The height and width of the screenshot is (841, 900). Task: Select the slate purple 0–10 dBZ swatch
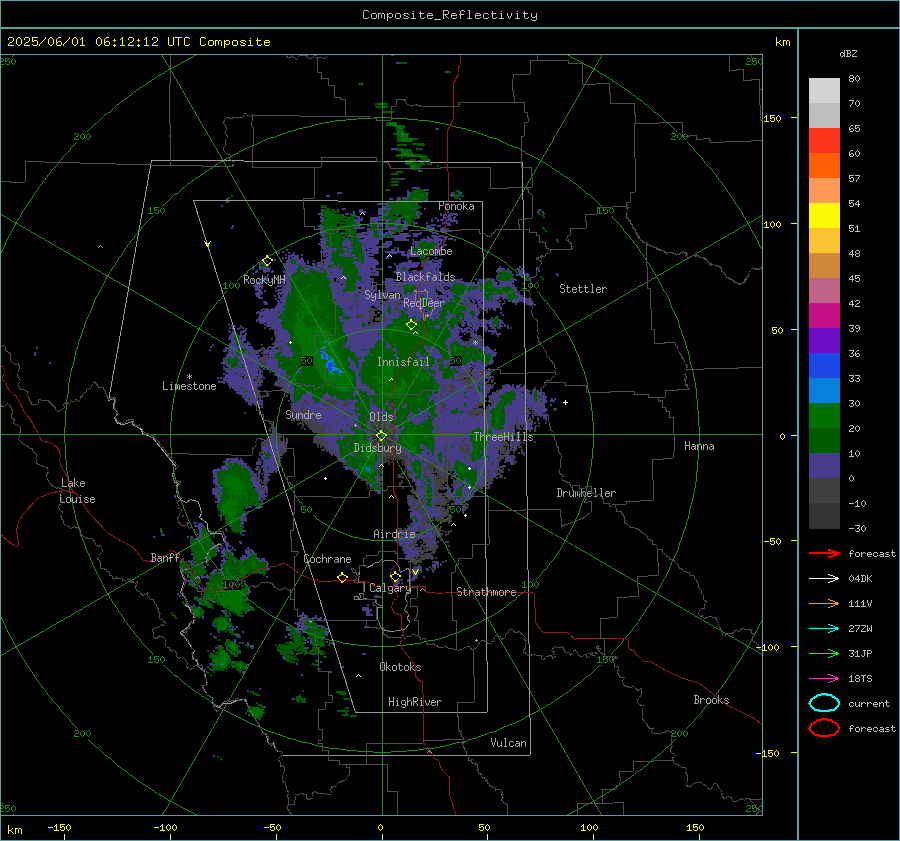tap(824, 465)
